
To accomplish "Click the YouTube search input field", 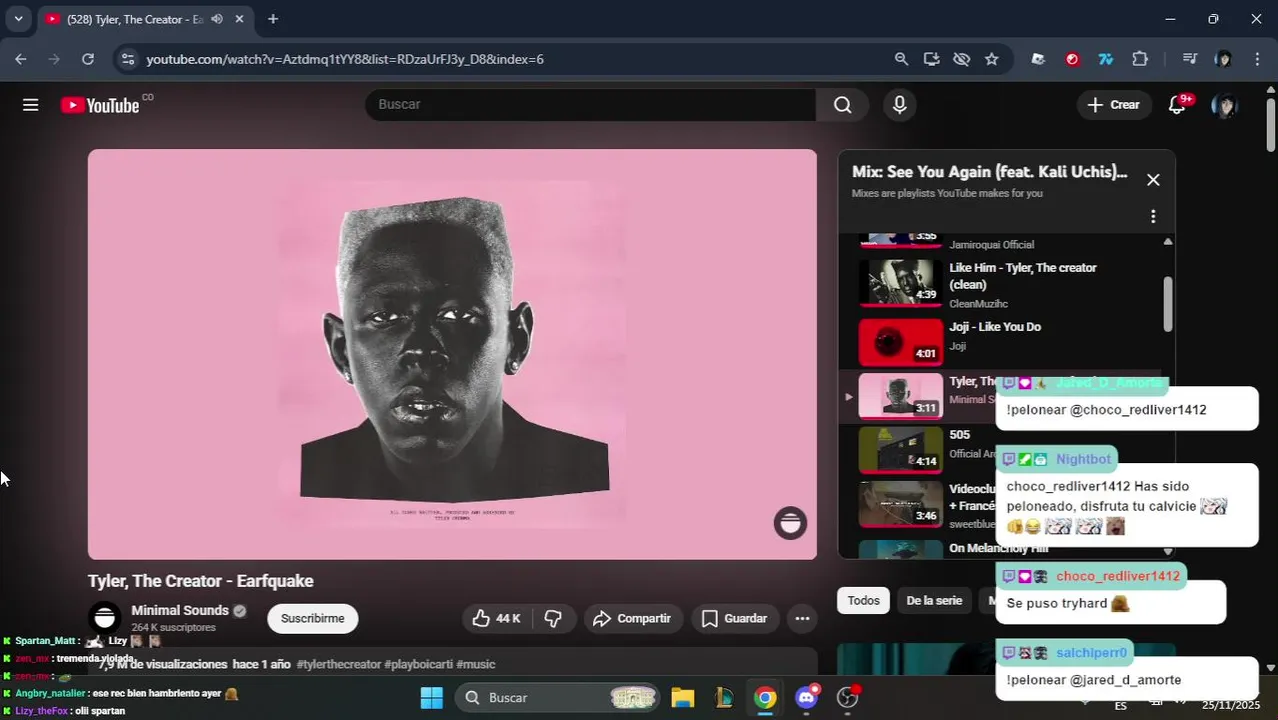I will point(590,105).
